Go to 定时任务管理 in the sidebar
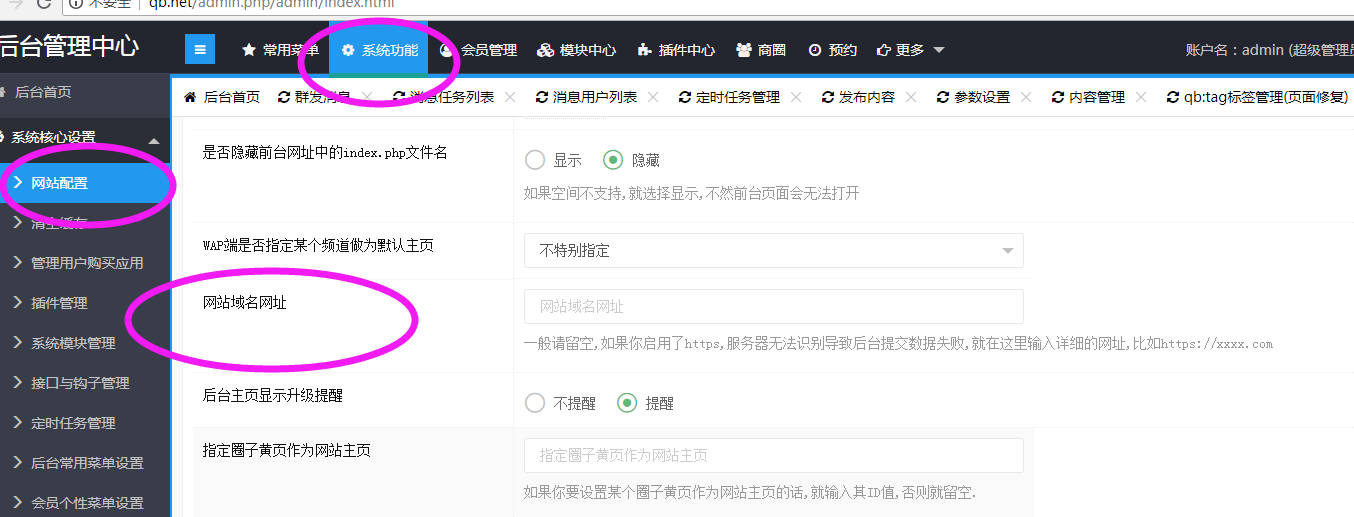The height and width of the screenshot is (517, 1354). pyautogui.click(x=73, y=423)
